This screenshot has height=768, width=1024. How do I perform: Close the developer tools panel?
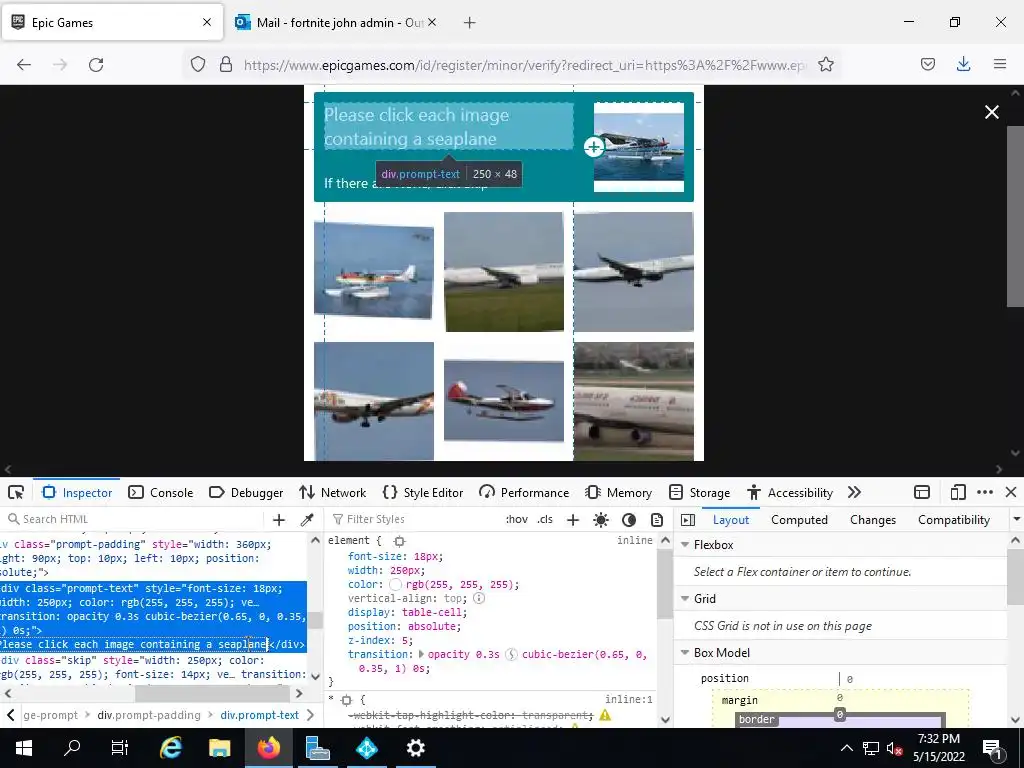click(x=1010, y=492)
